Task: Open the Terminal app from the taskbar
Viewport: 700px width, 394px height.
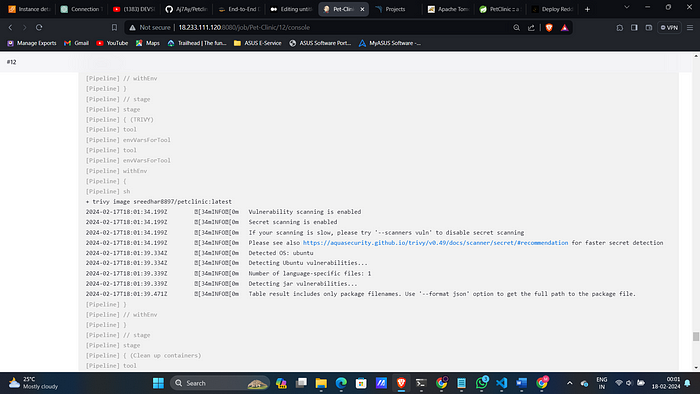Action: coord(421,383)
